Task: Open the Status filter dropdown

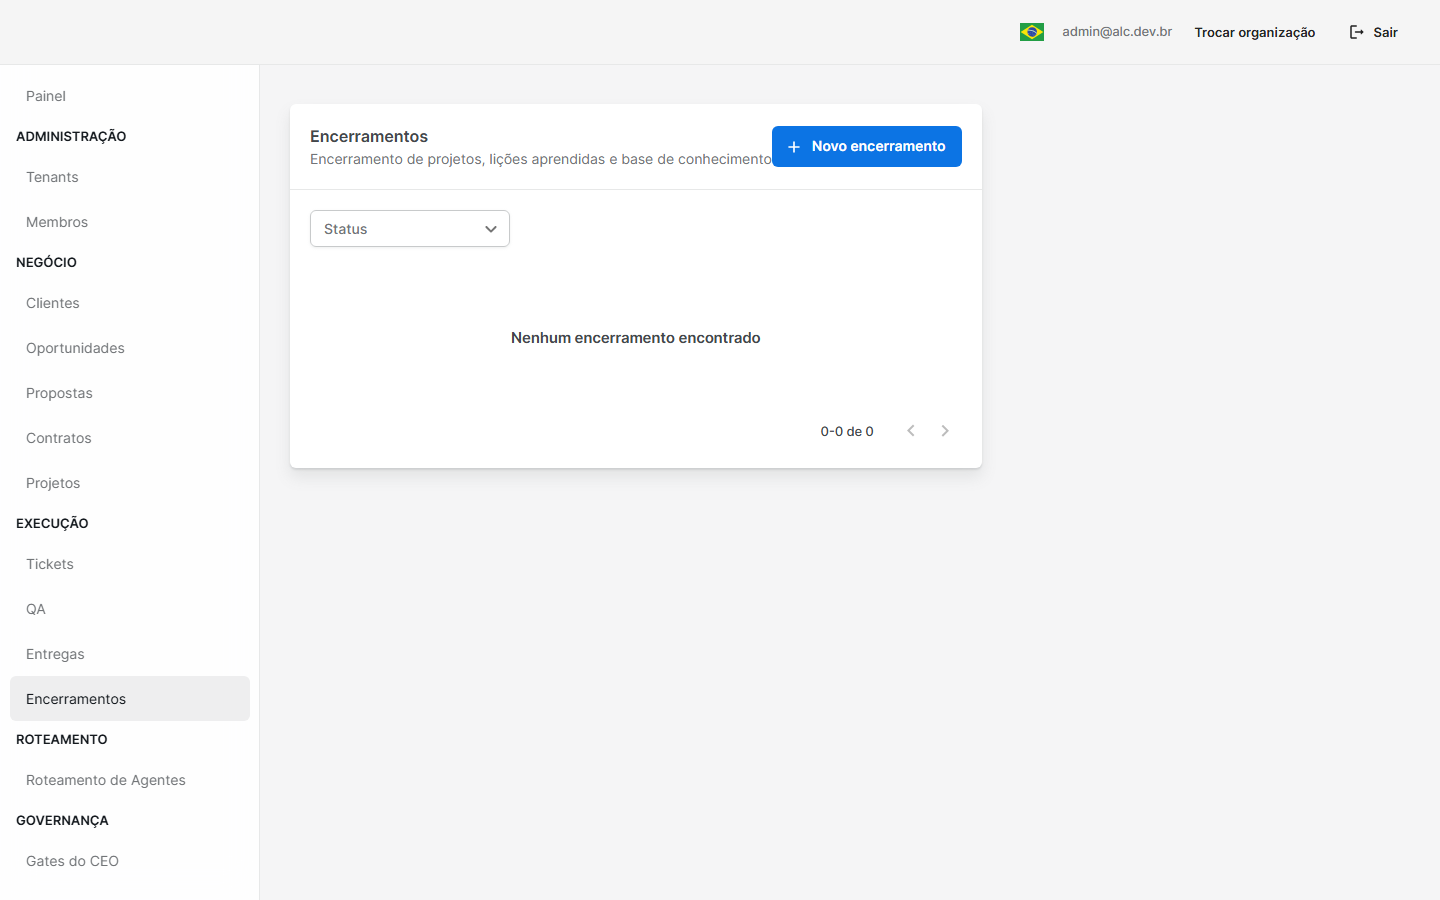Action: click(x=410, y=229)
